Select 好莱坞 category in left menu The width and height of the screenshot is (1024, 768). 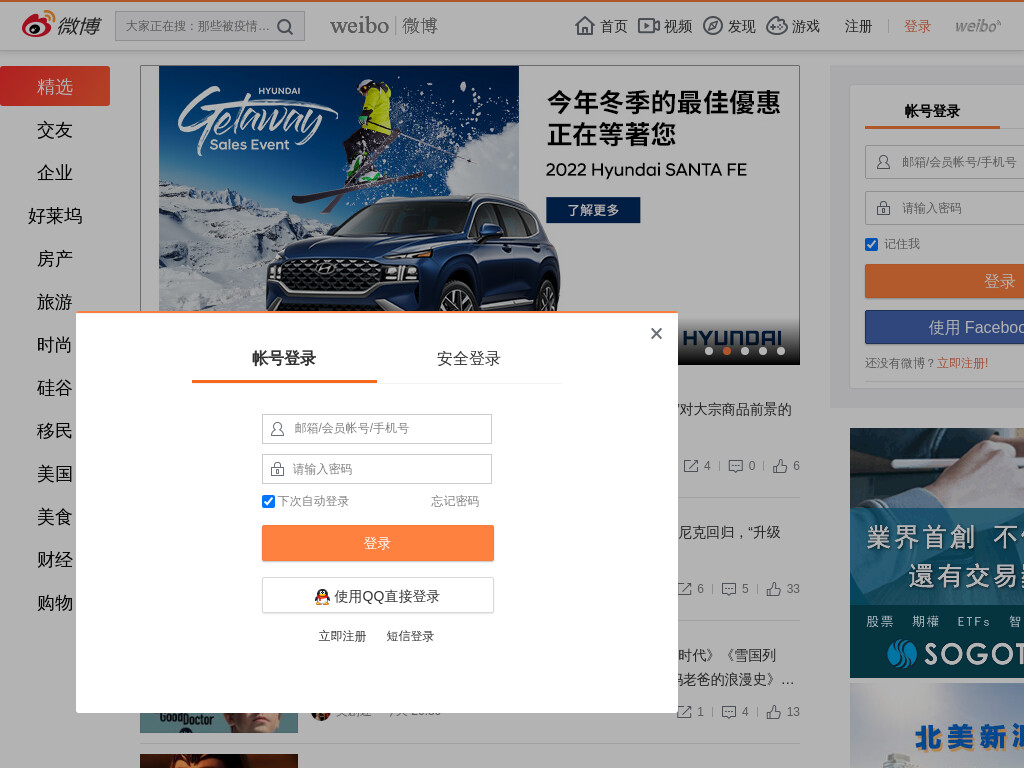coord(55,216)
